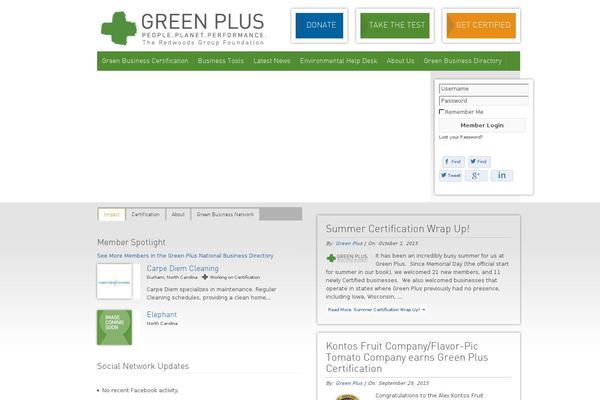The image size is (600, 400).
Task: Click Read More Summer Certification Wrap Up
Action: point(377,310)
